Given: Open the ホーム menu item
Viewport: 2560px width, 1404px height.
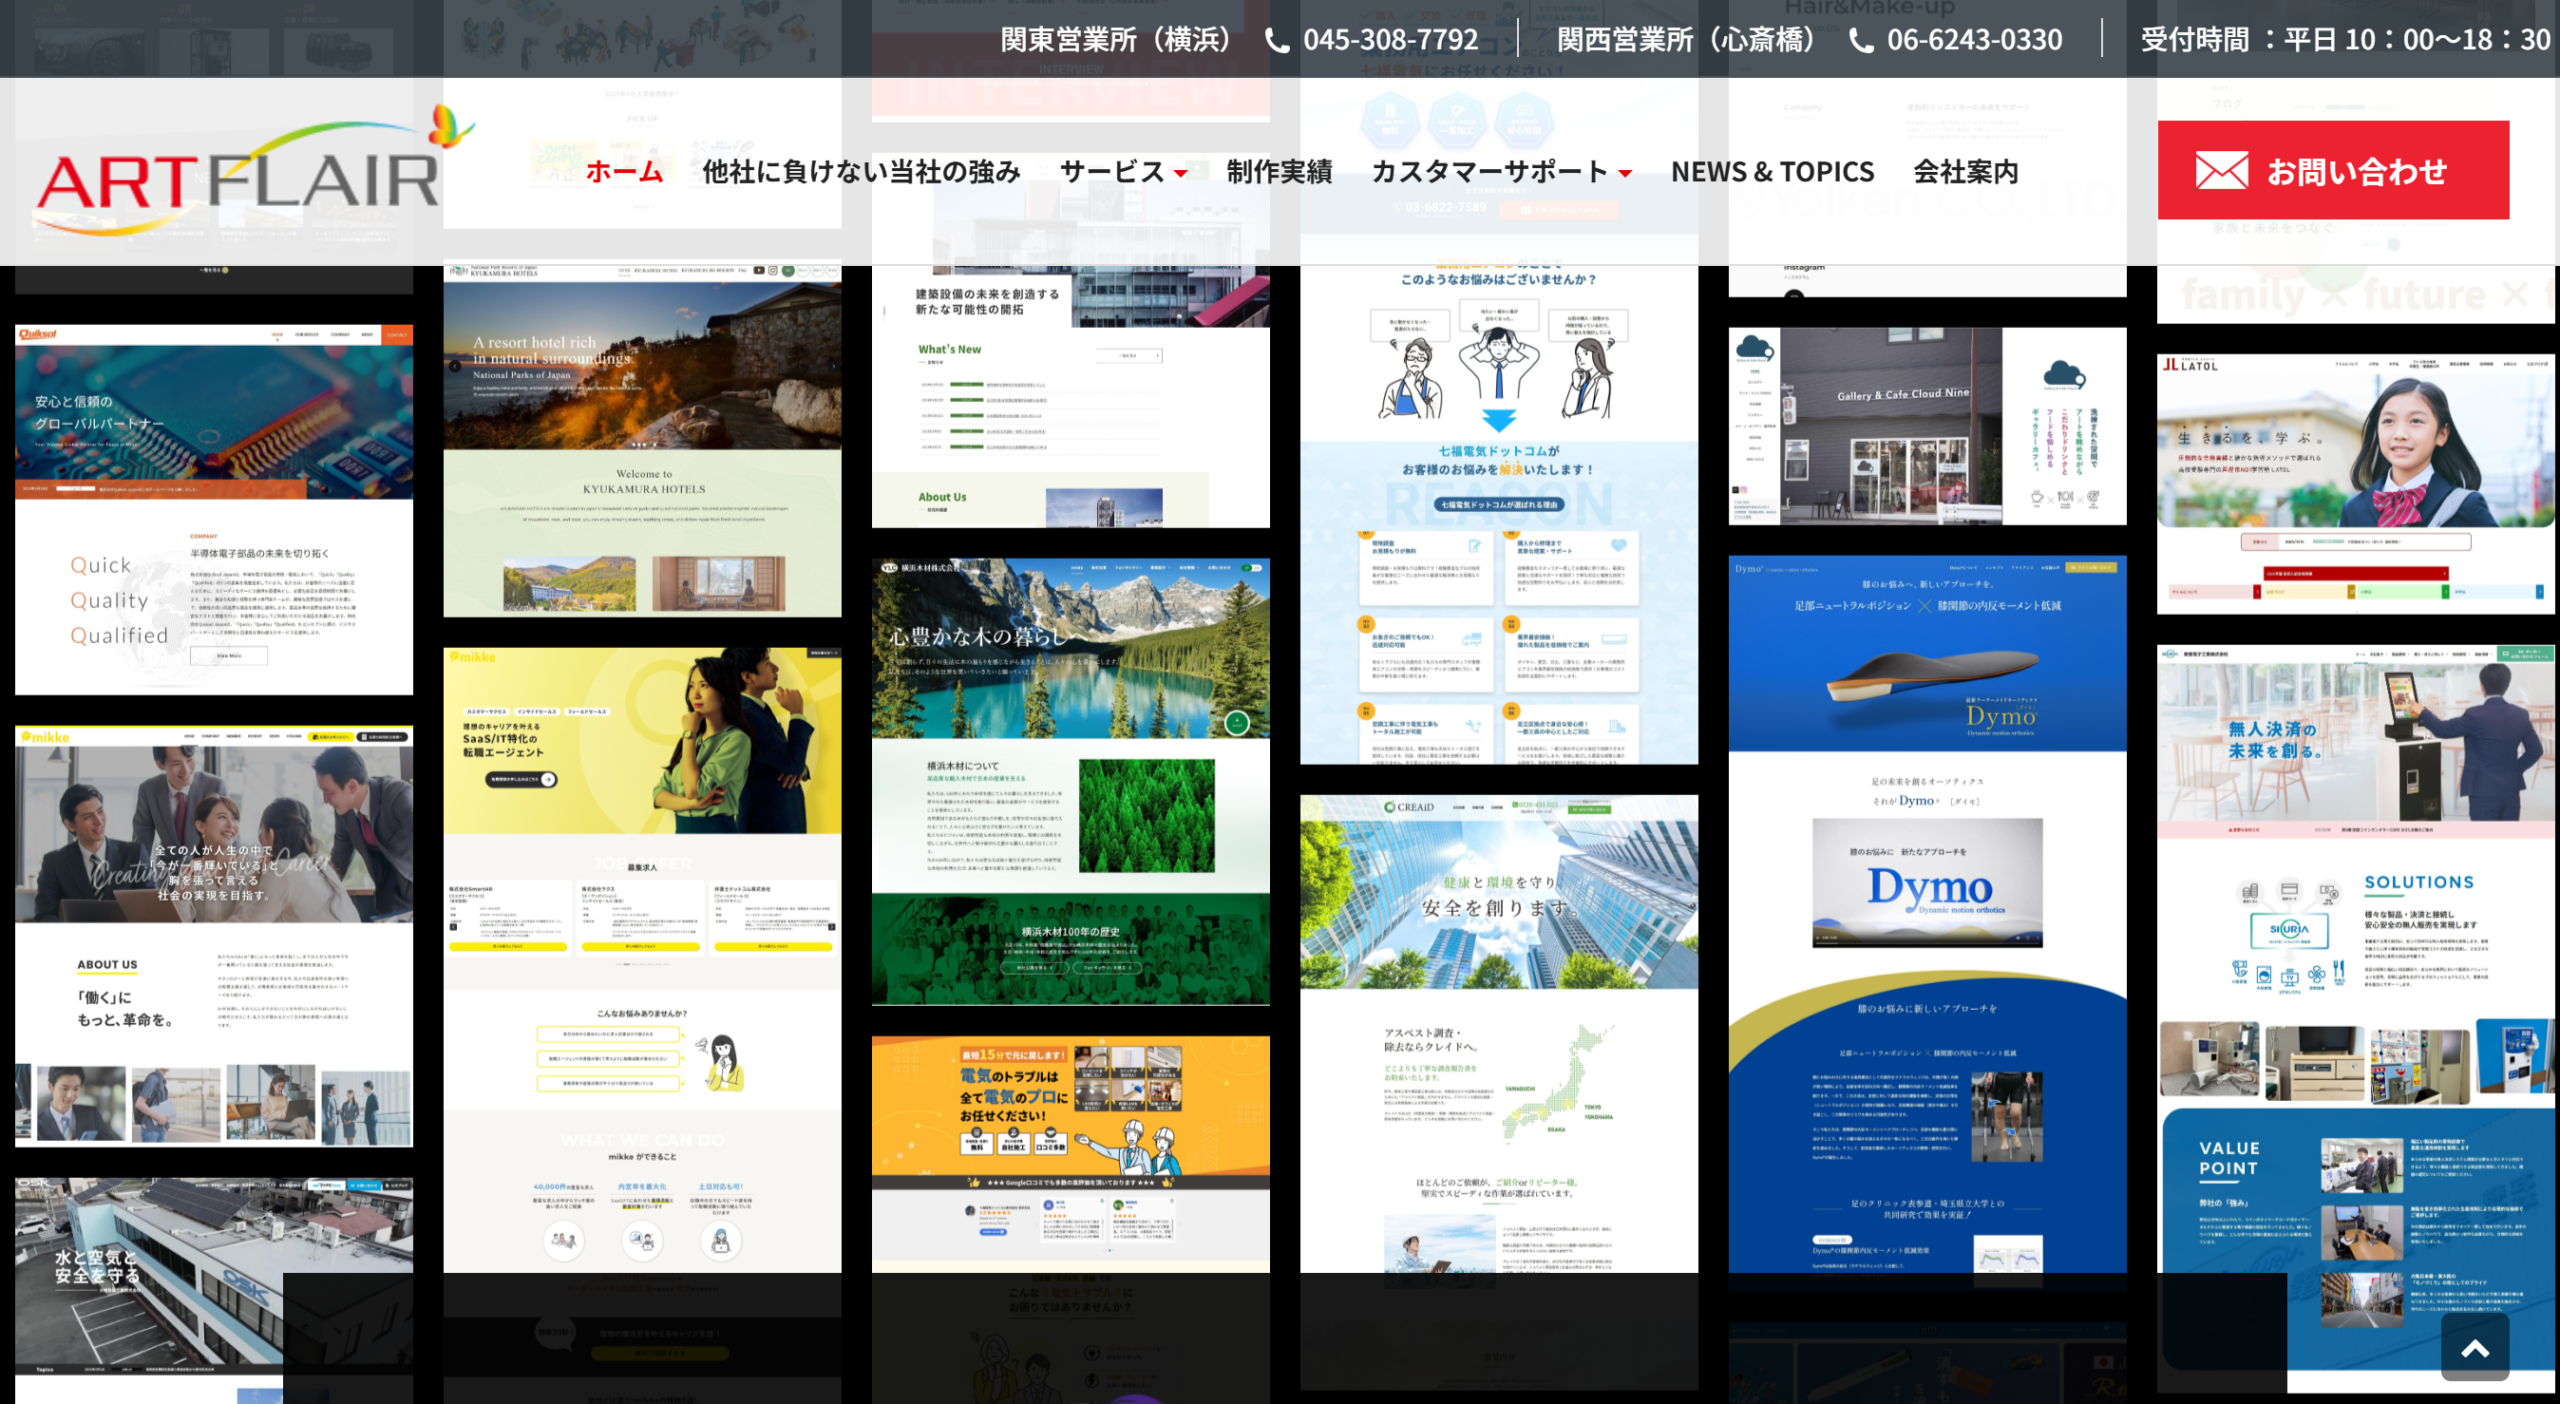Looking at the screenshot, I should tap(624, 172).
